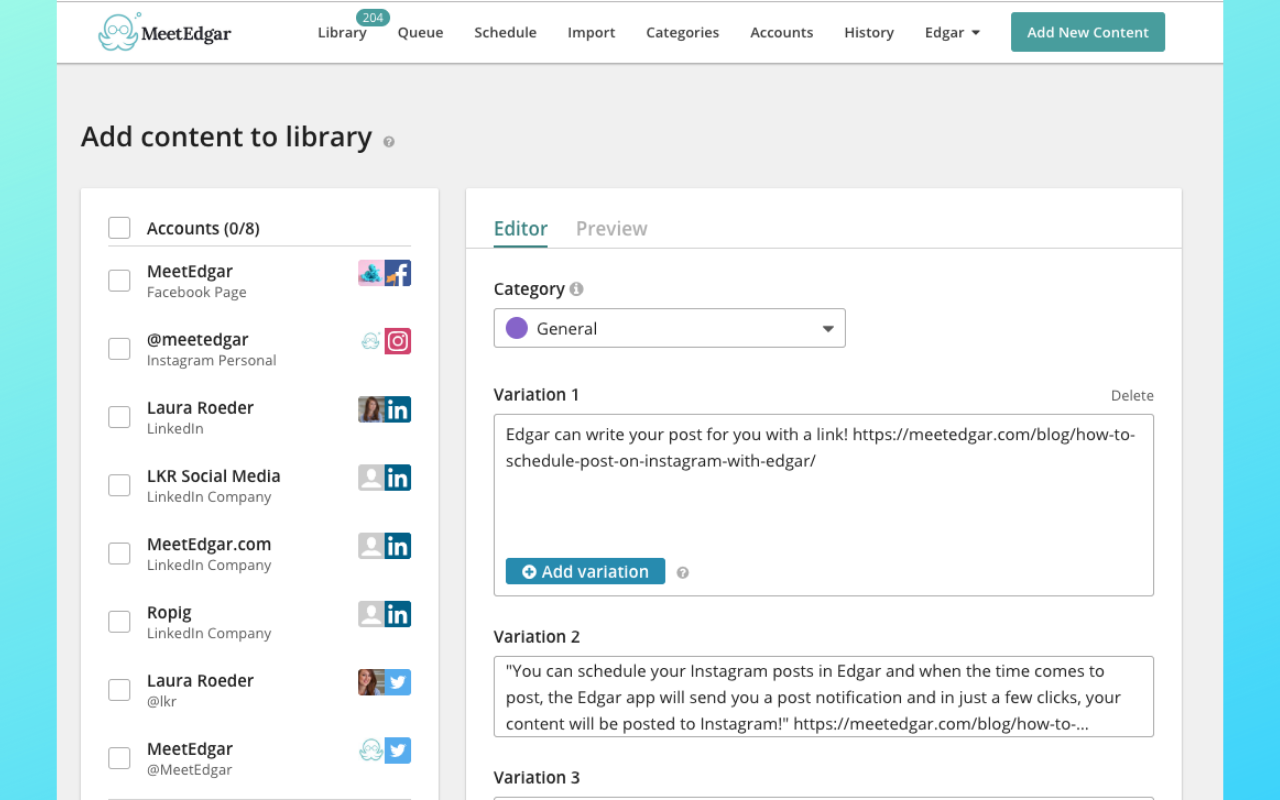Click the LKR Social Media account name

(x=214, y=476)
